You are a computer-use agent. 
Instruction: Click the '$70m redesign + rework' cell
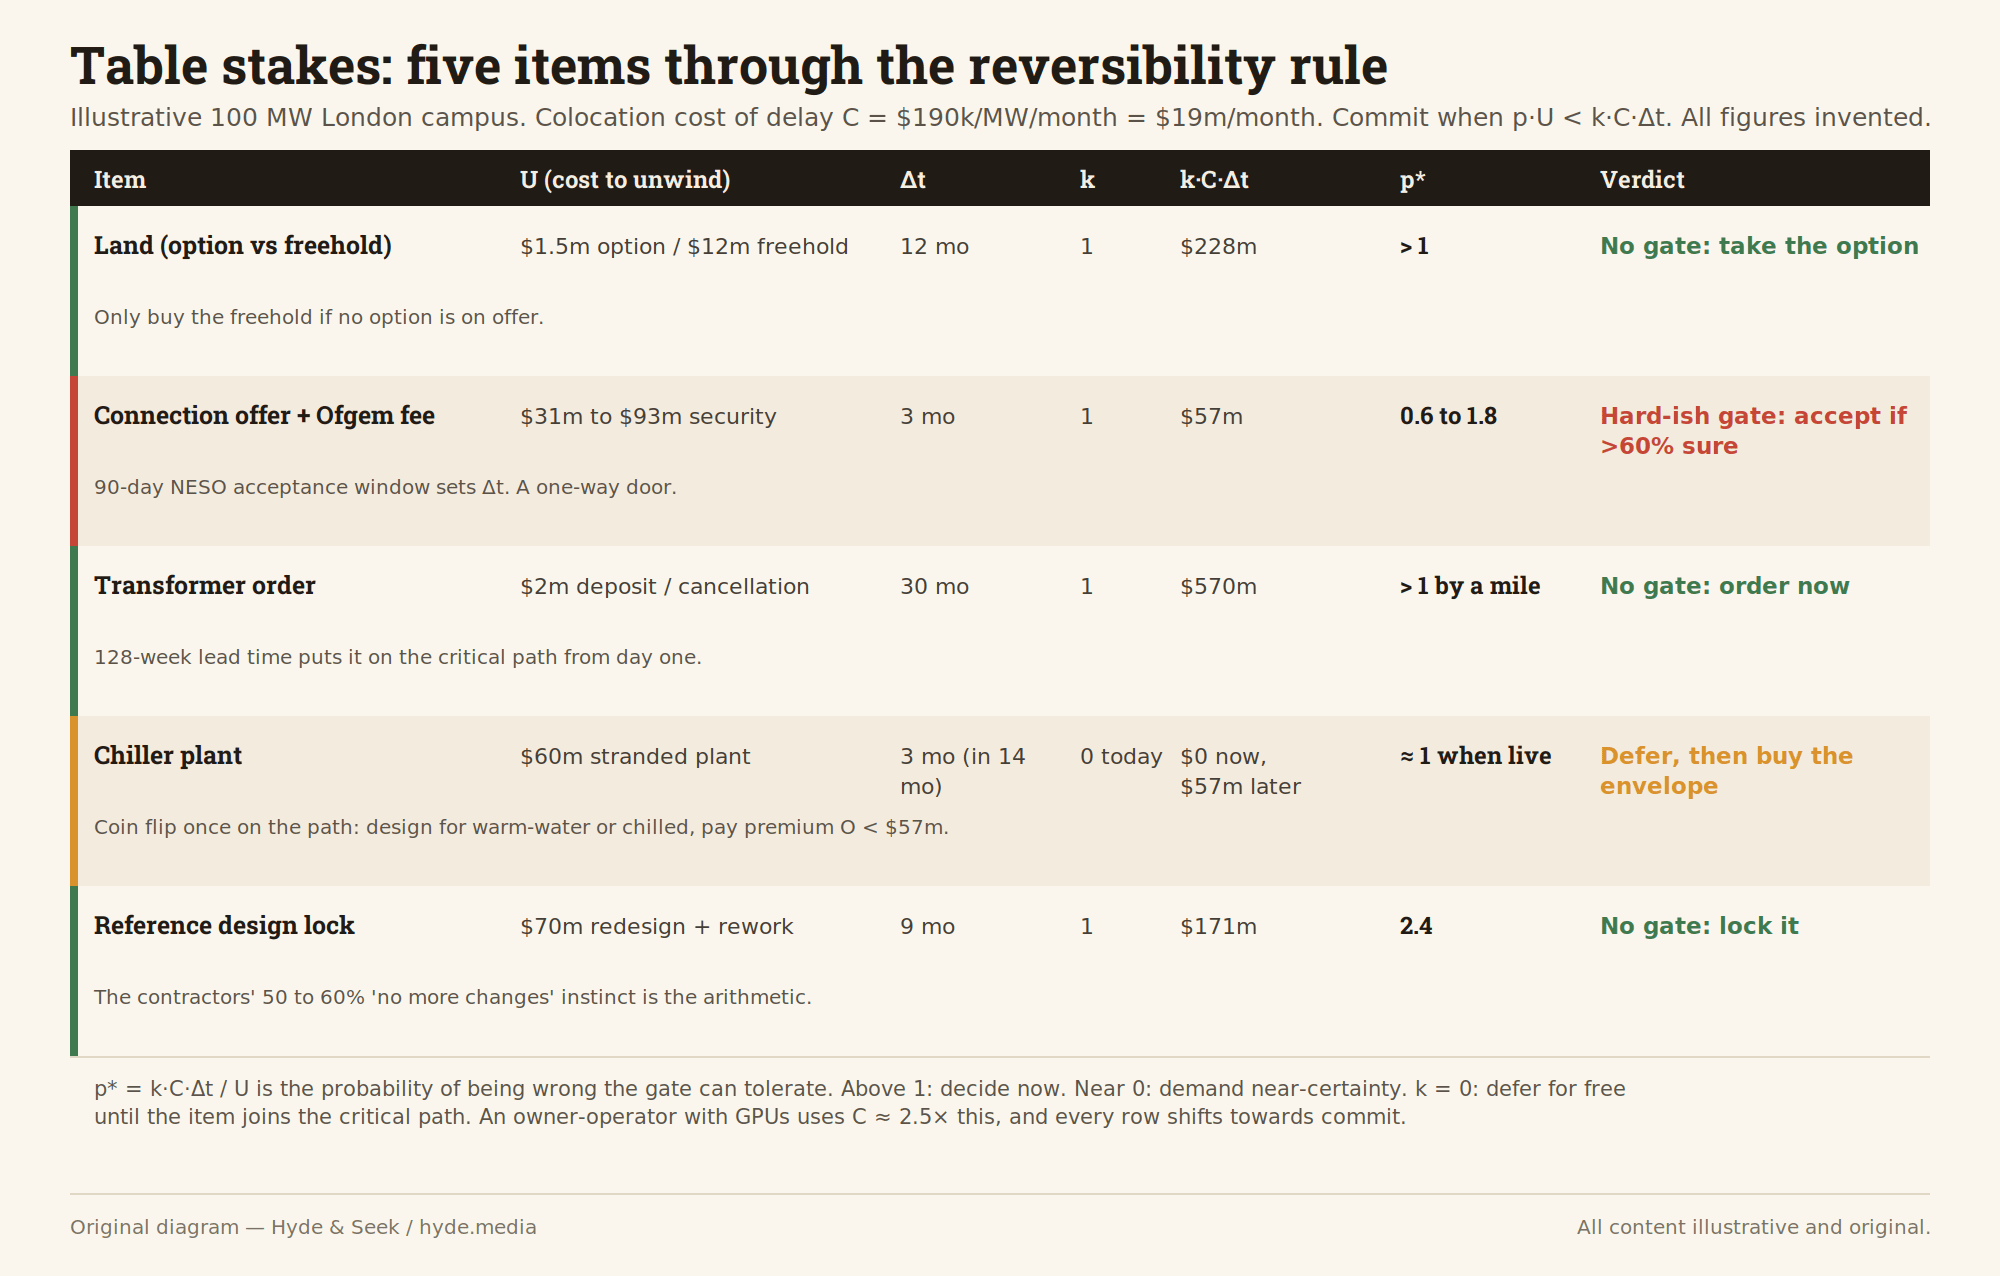click(x=657, y=926)
